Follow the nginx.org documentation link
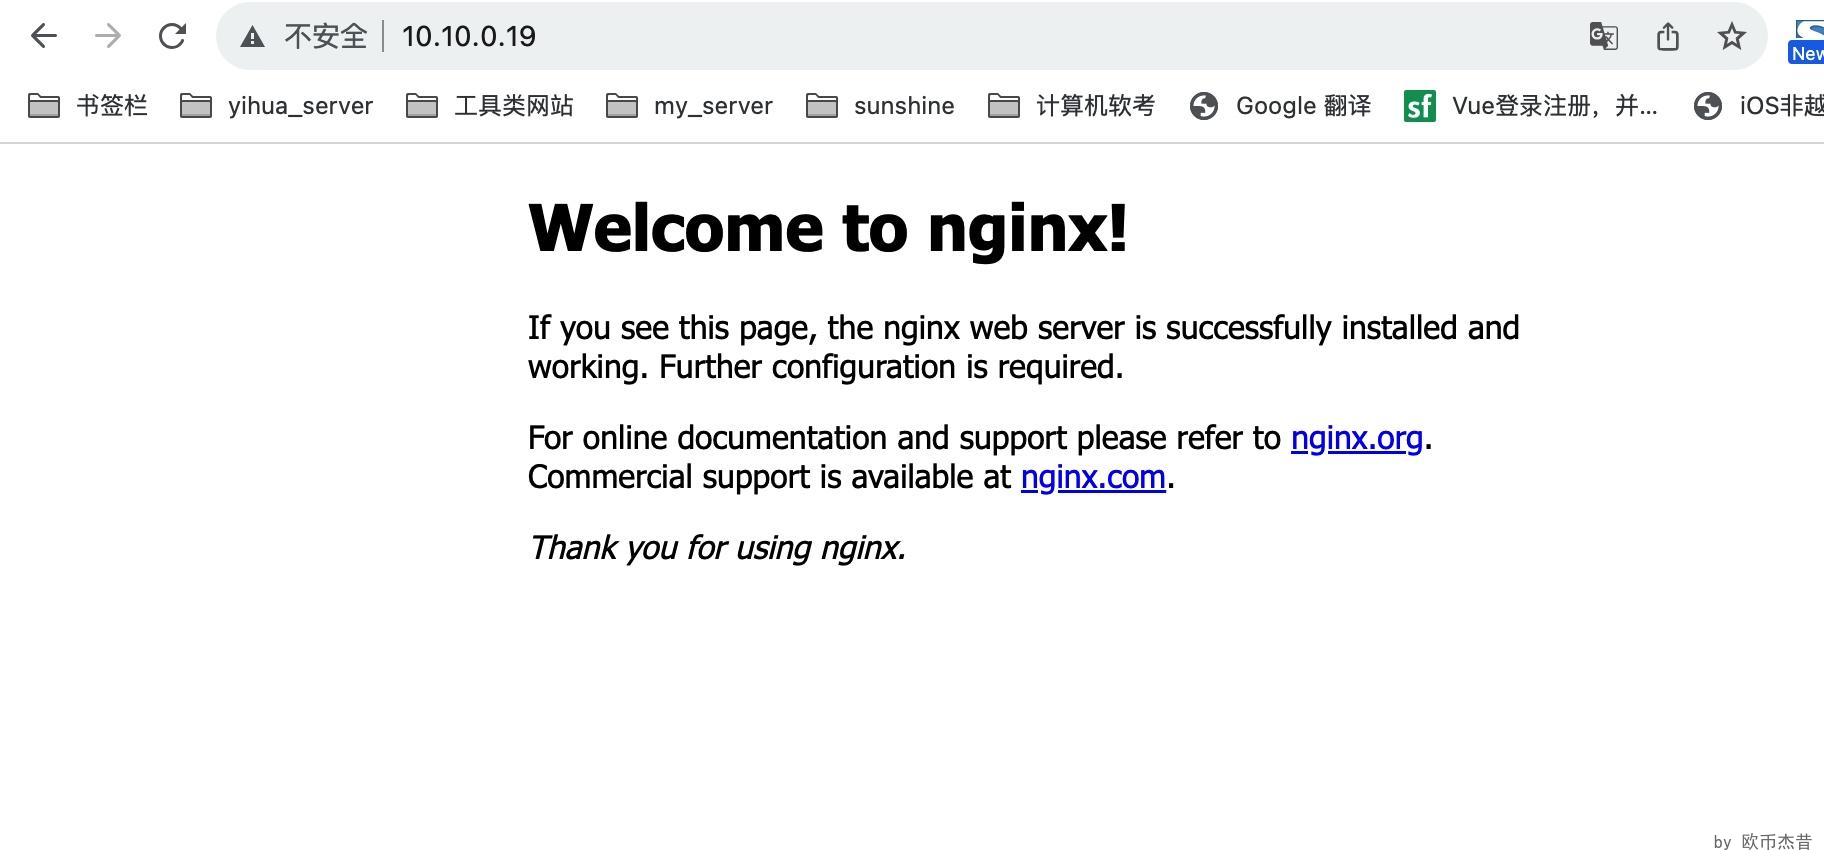Screen dimensions: 1824x862 pyautogui.click(x=1356, y=438)
